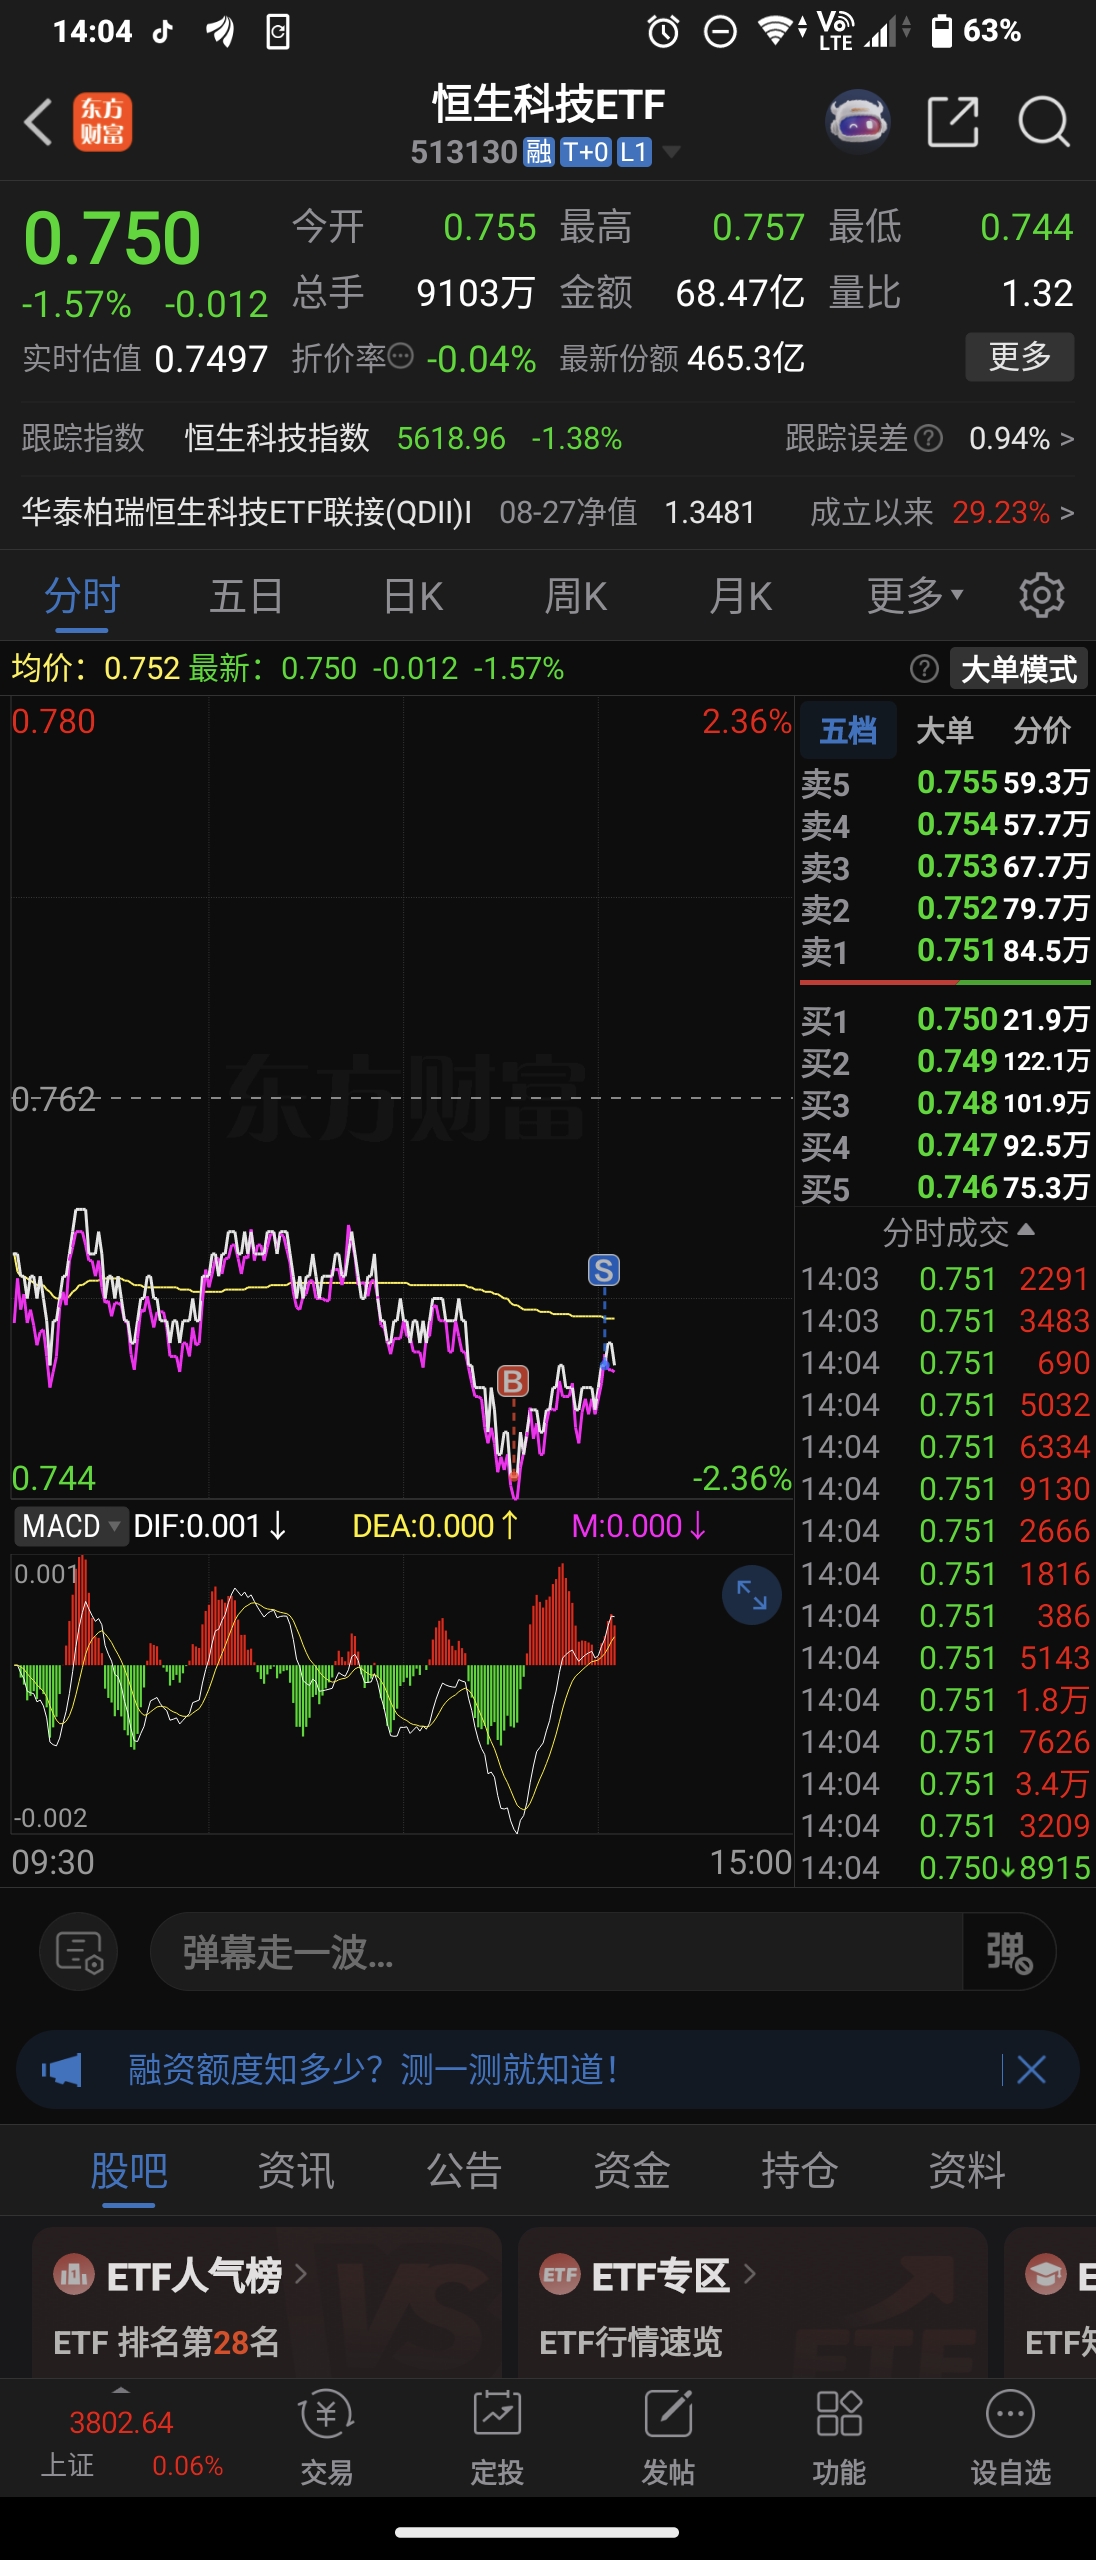
Task: Tap the L1 level tag
Action: point(634,152)
